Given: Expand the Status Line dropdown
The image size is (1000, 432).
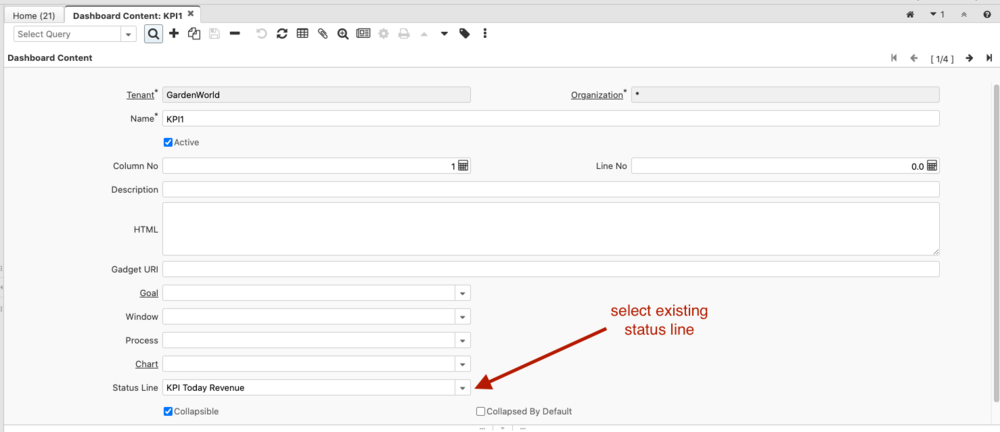Looking at the screenshot, I should click(x=462, y=388).
